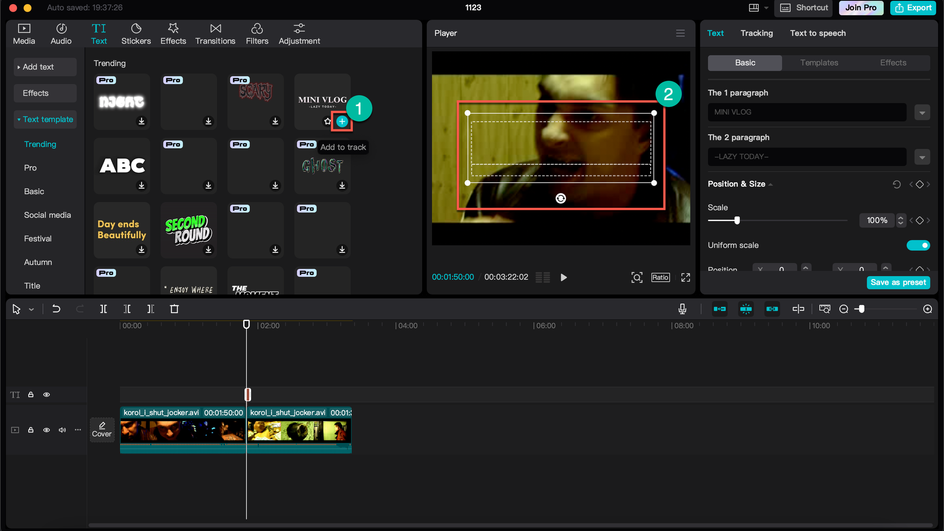This screenshot has height=531, width=944.
Task: Play the video in the player
Action: click(564, 278)
